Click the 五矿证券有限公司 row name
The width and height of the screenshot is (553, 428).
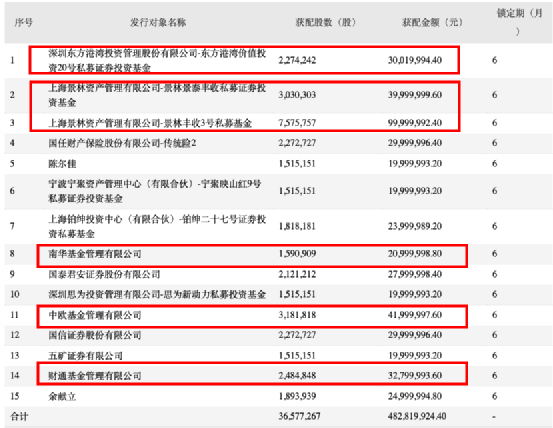click(x=85, y=356)
